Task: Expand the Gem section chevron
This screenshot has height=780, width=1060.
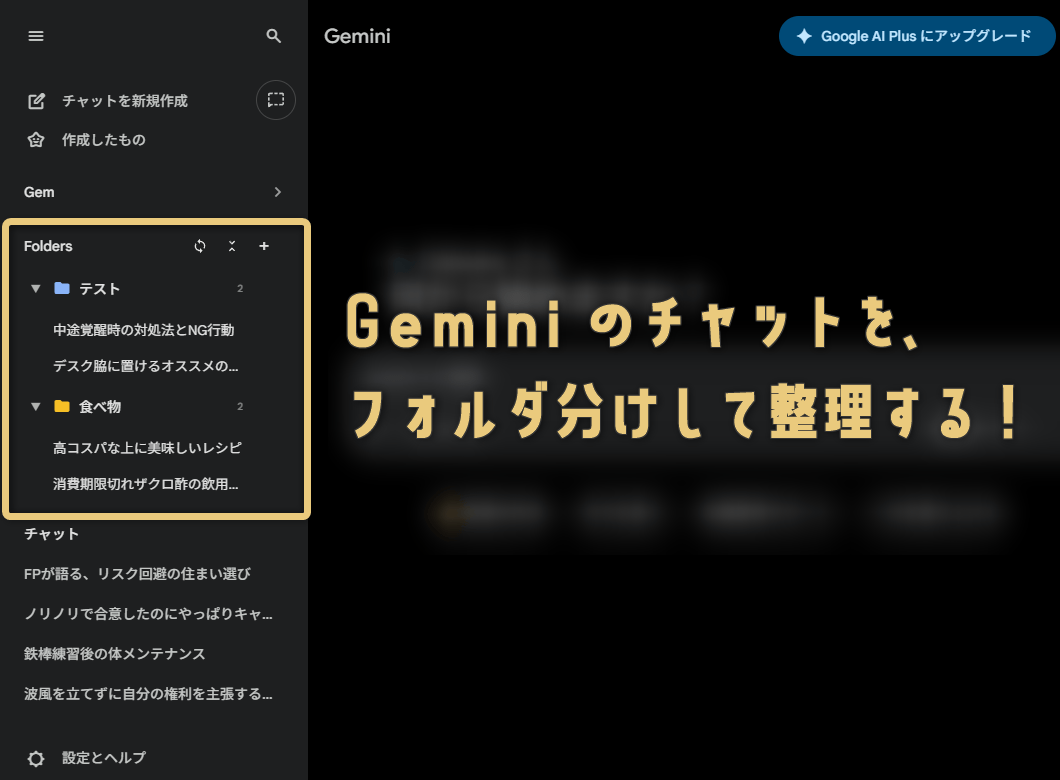Action: click(x=277, y=191)
